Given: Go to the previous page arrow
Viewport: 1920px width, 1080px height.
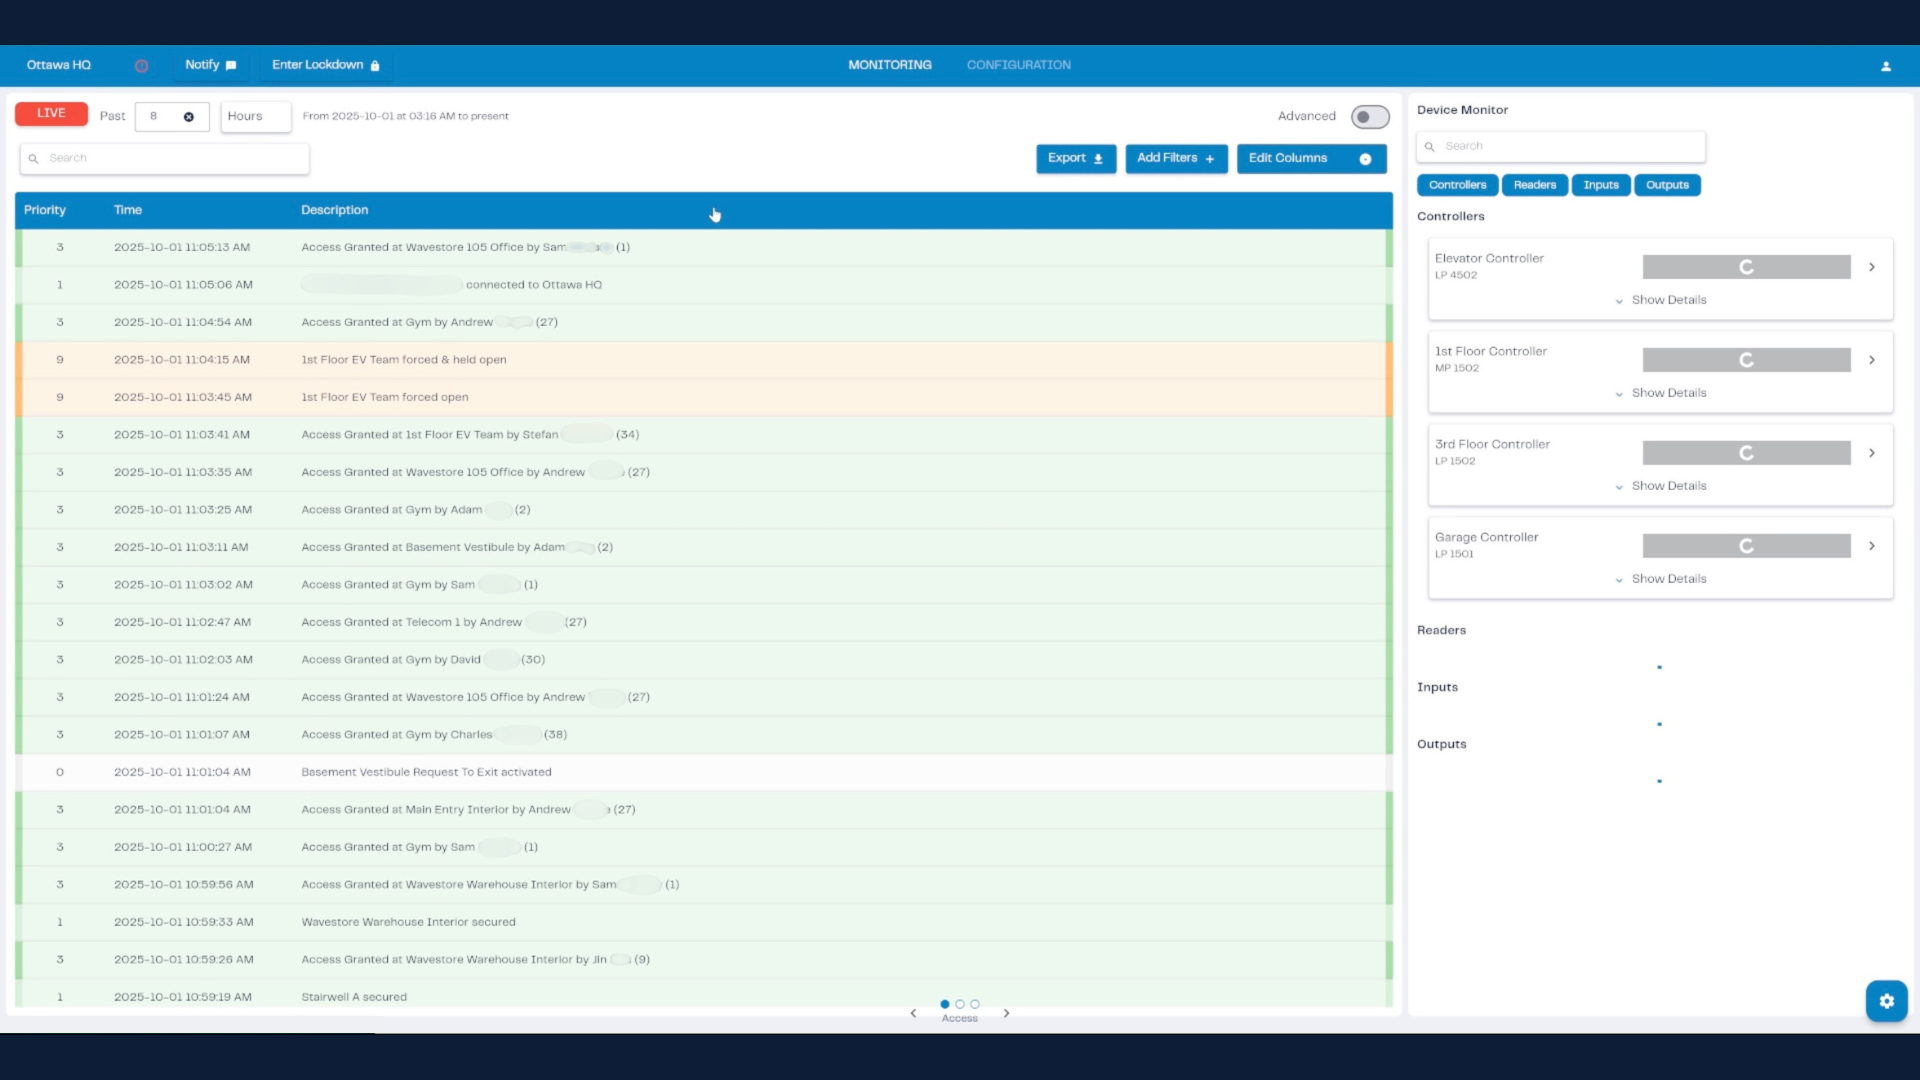Looking at the screenshot, I should (x=913, y=1013).
